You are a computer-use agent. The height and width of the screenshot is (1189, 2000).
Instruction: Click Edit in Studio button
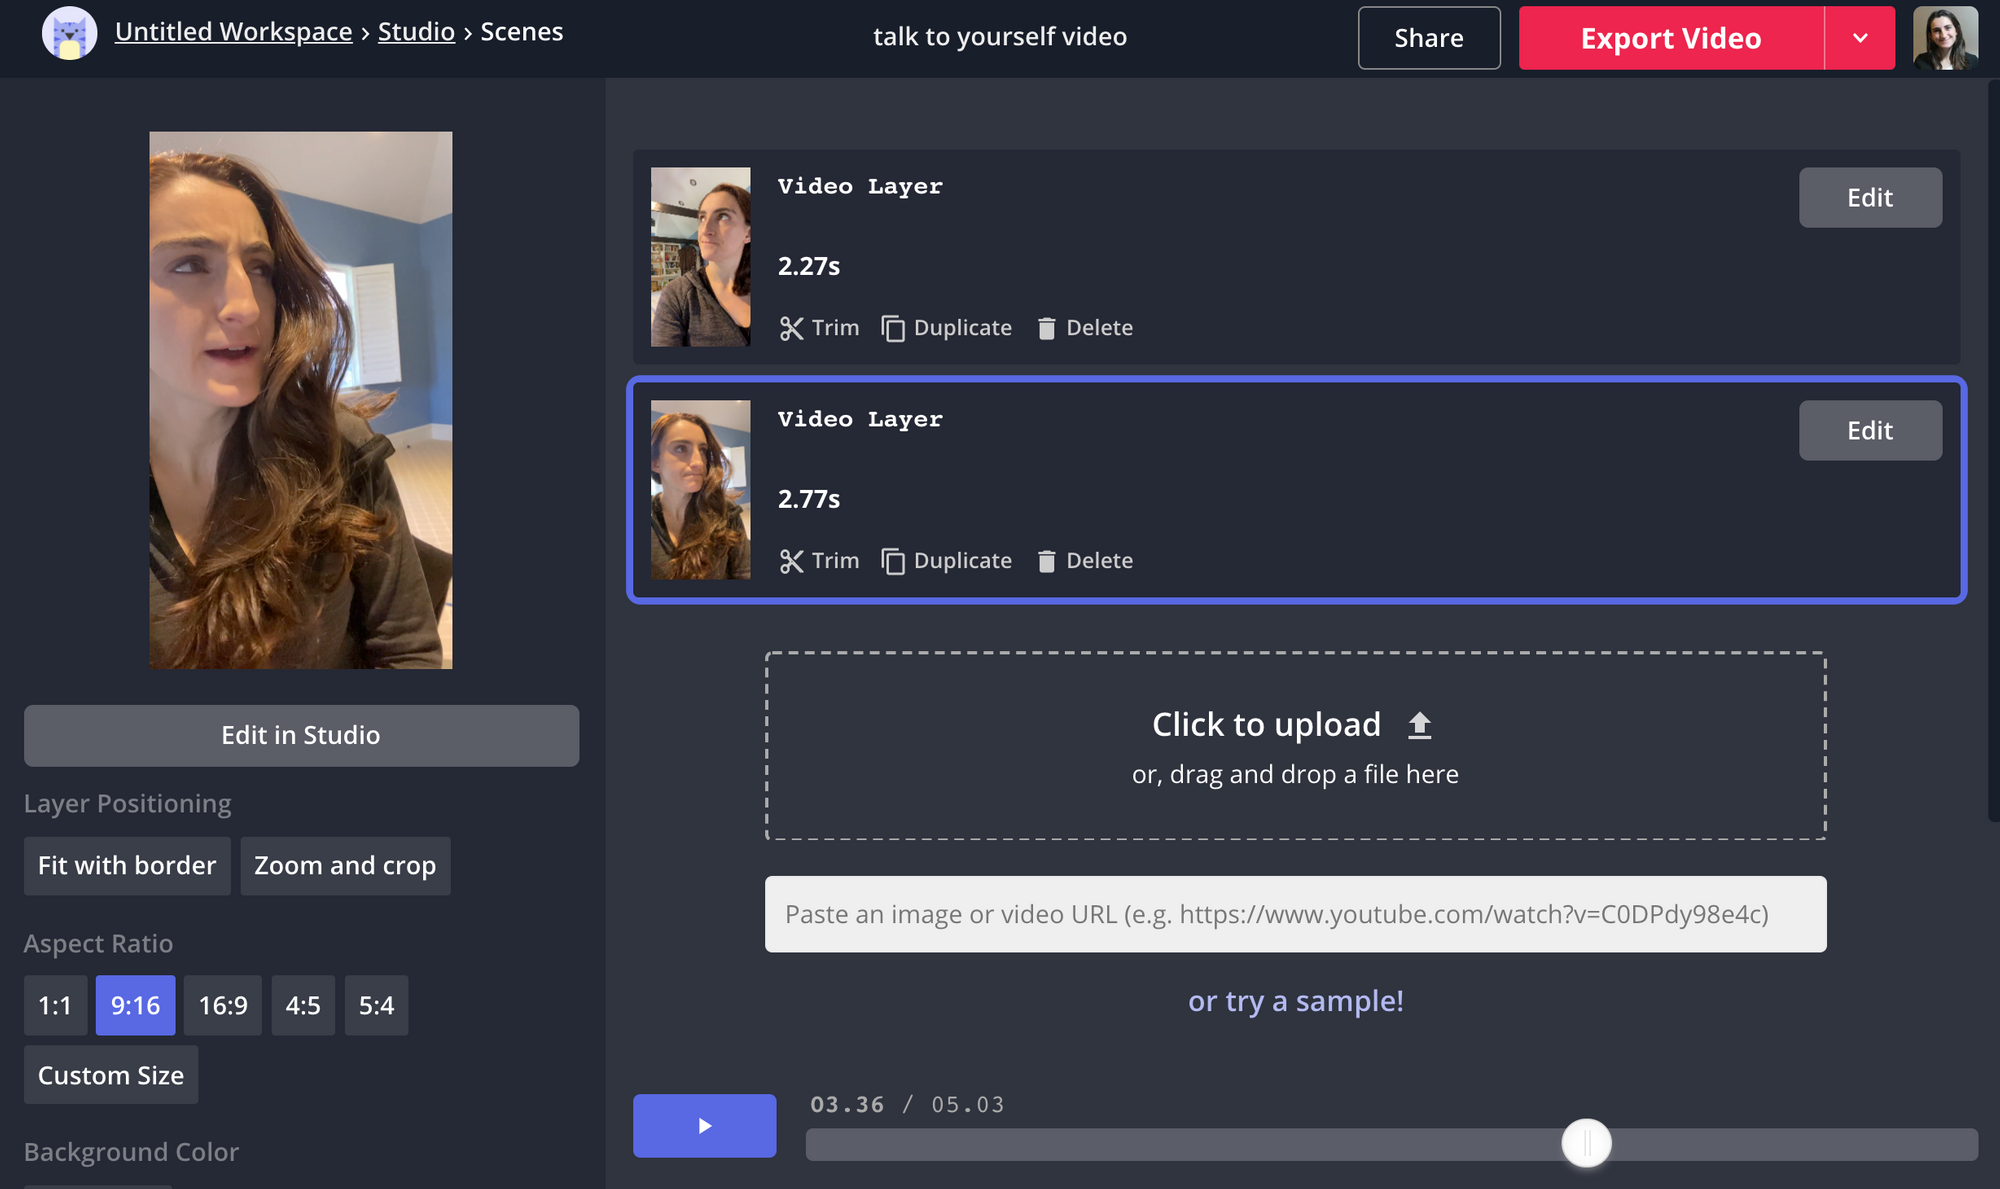[x=301, y=735]
